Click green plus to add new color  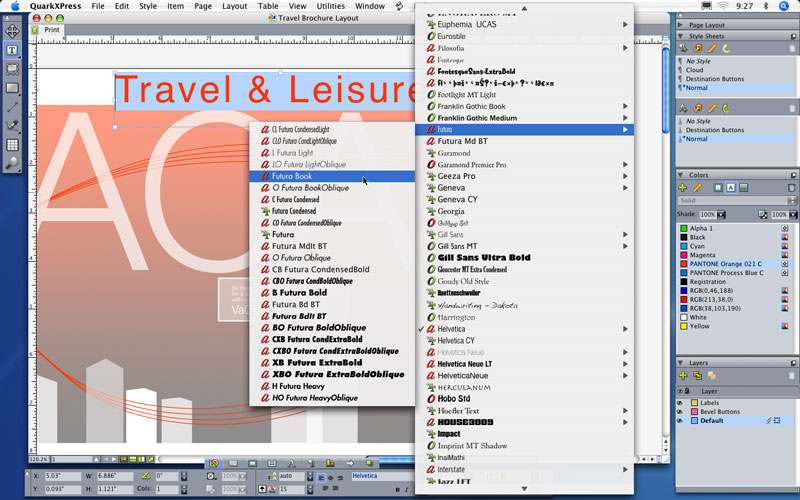coord(683,187)
